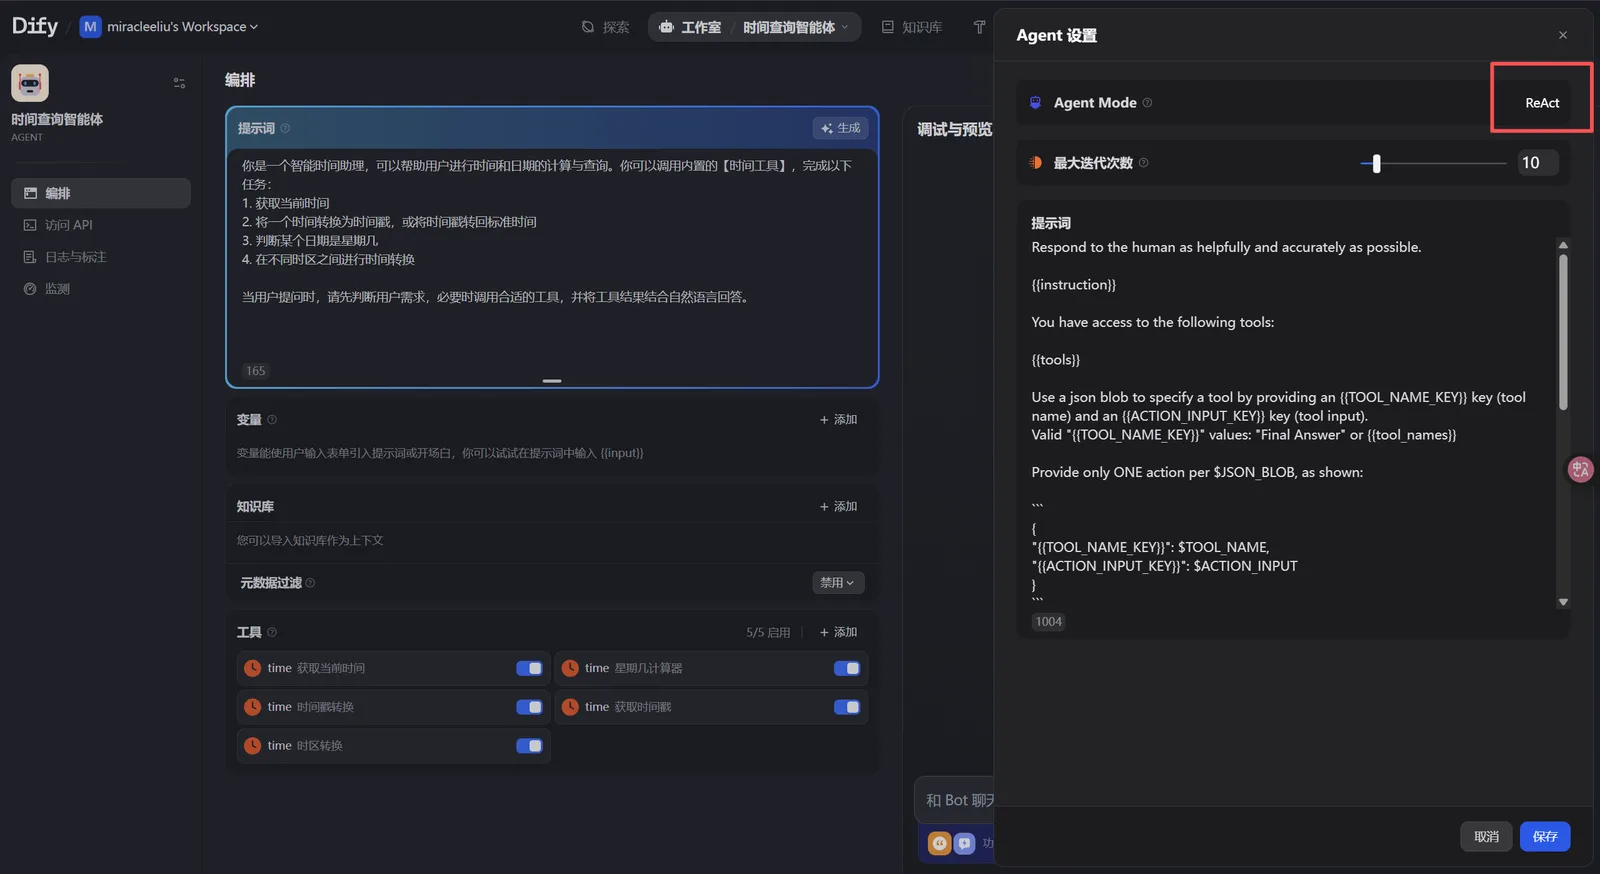
Task: Click the app settings sliders icon in sidebar
Action: (x=179, y=83)
